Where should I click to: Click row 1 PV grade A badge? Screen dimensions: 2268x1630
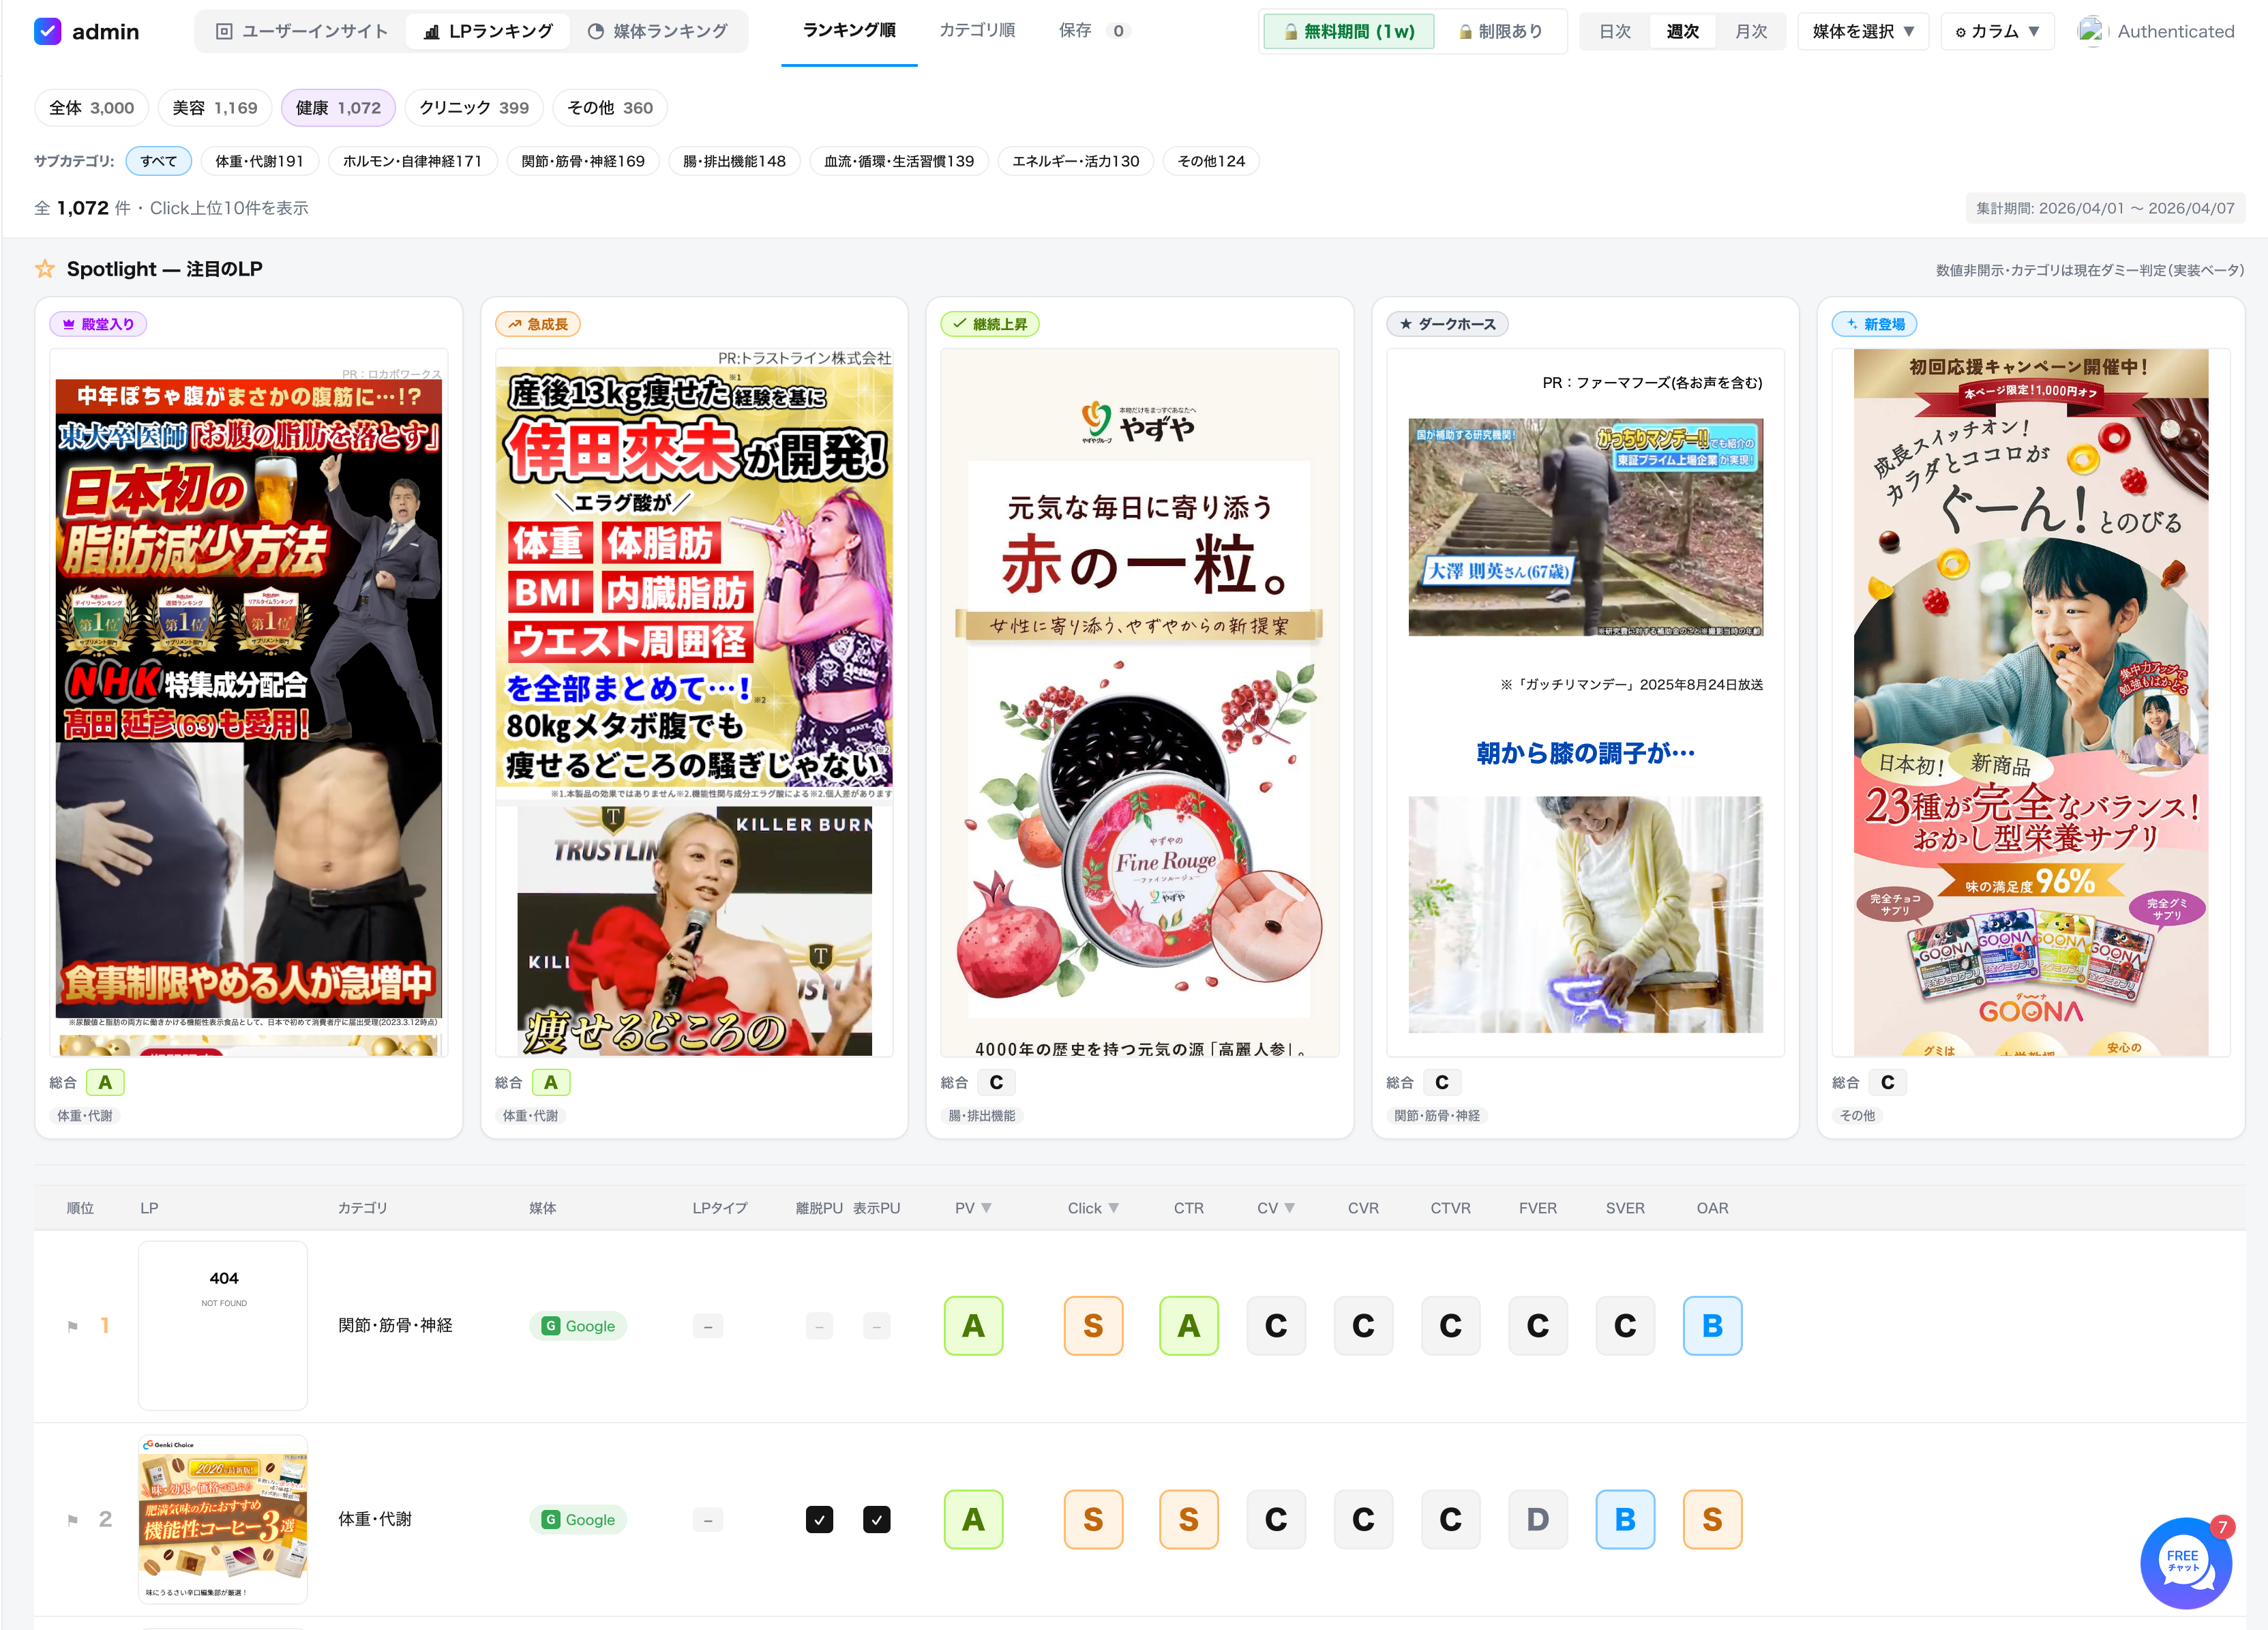(x=973, y=1326)
